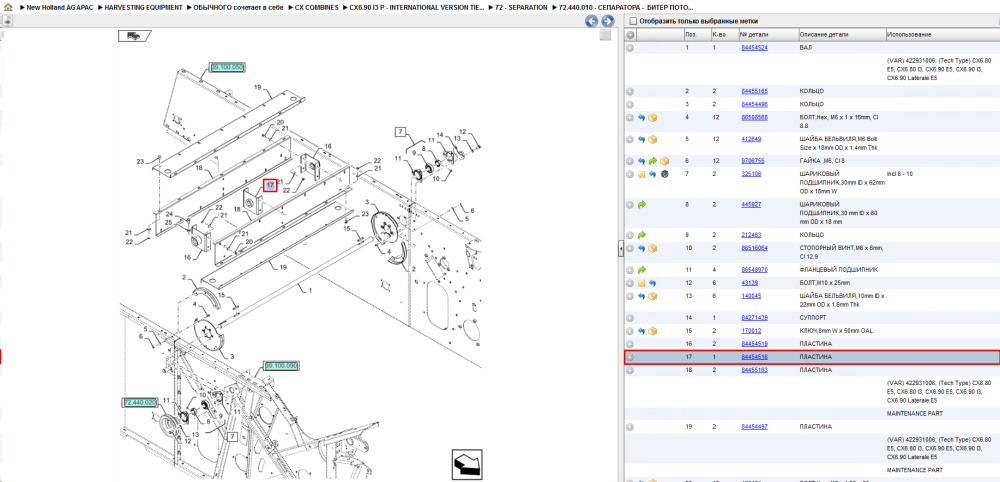Image resolution: width=1000 pixels, height=482 pixels.
Task: Open part number link 84271439
Action: (754, 318)
